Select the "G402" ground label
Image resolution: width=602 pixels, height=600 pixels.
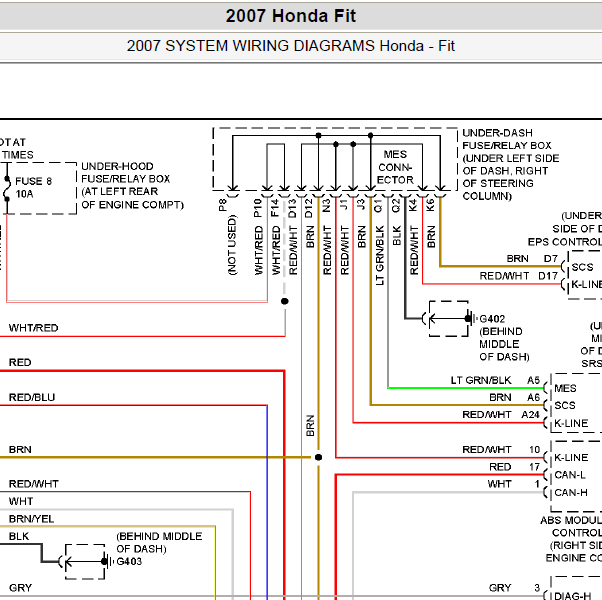(x=492, y=319)
